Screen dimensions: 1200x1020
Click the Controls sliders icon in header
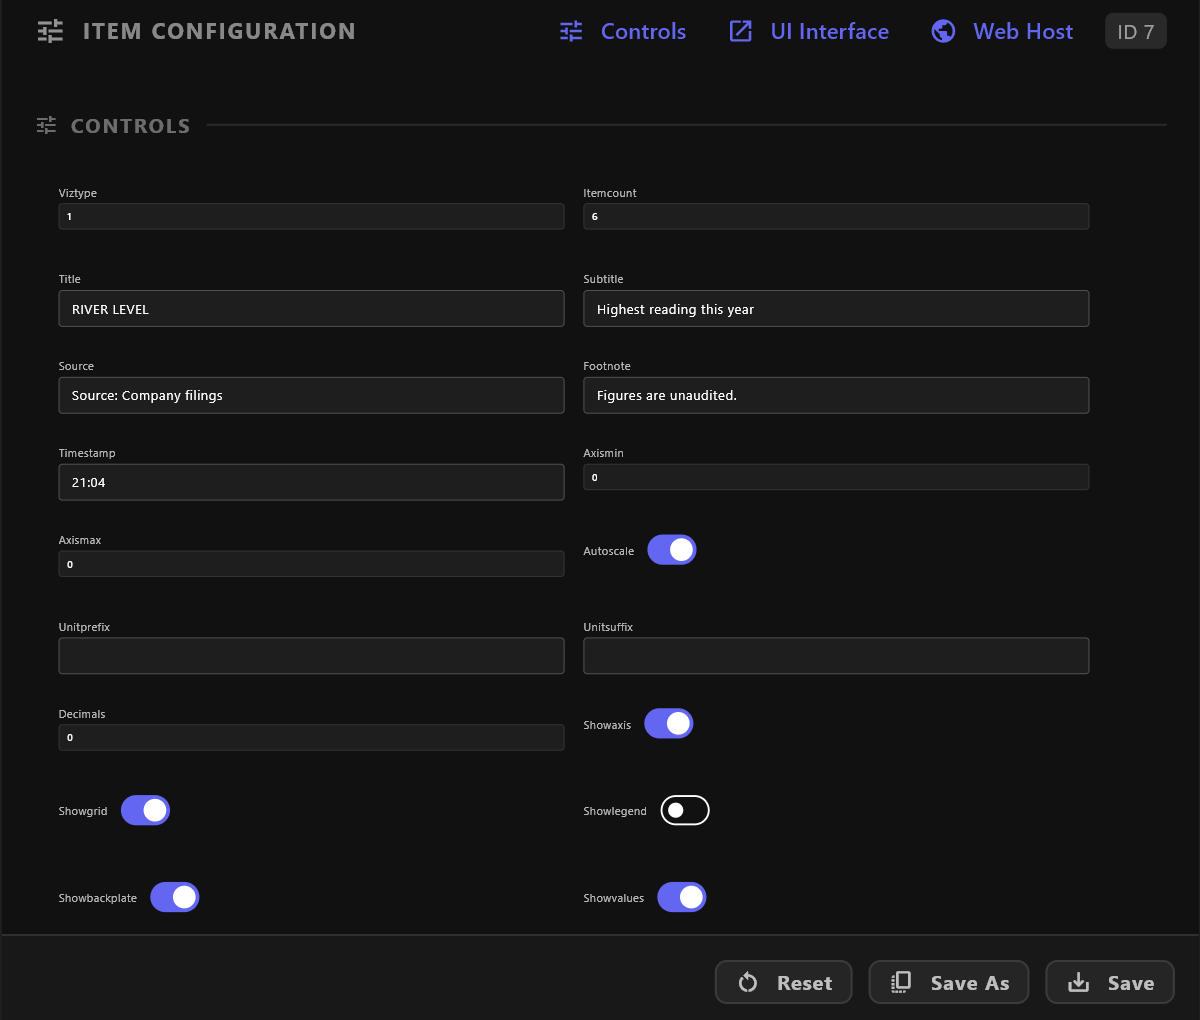pyautogui.click(x=571, y=31)
